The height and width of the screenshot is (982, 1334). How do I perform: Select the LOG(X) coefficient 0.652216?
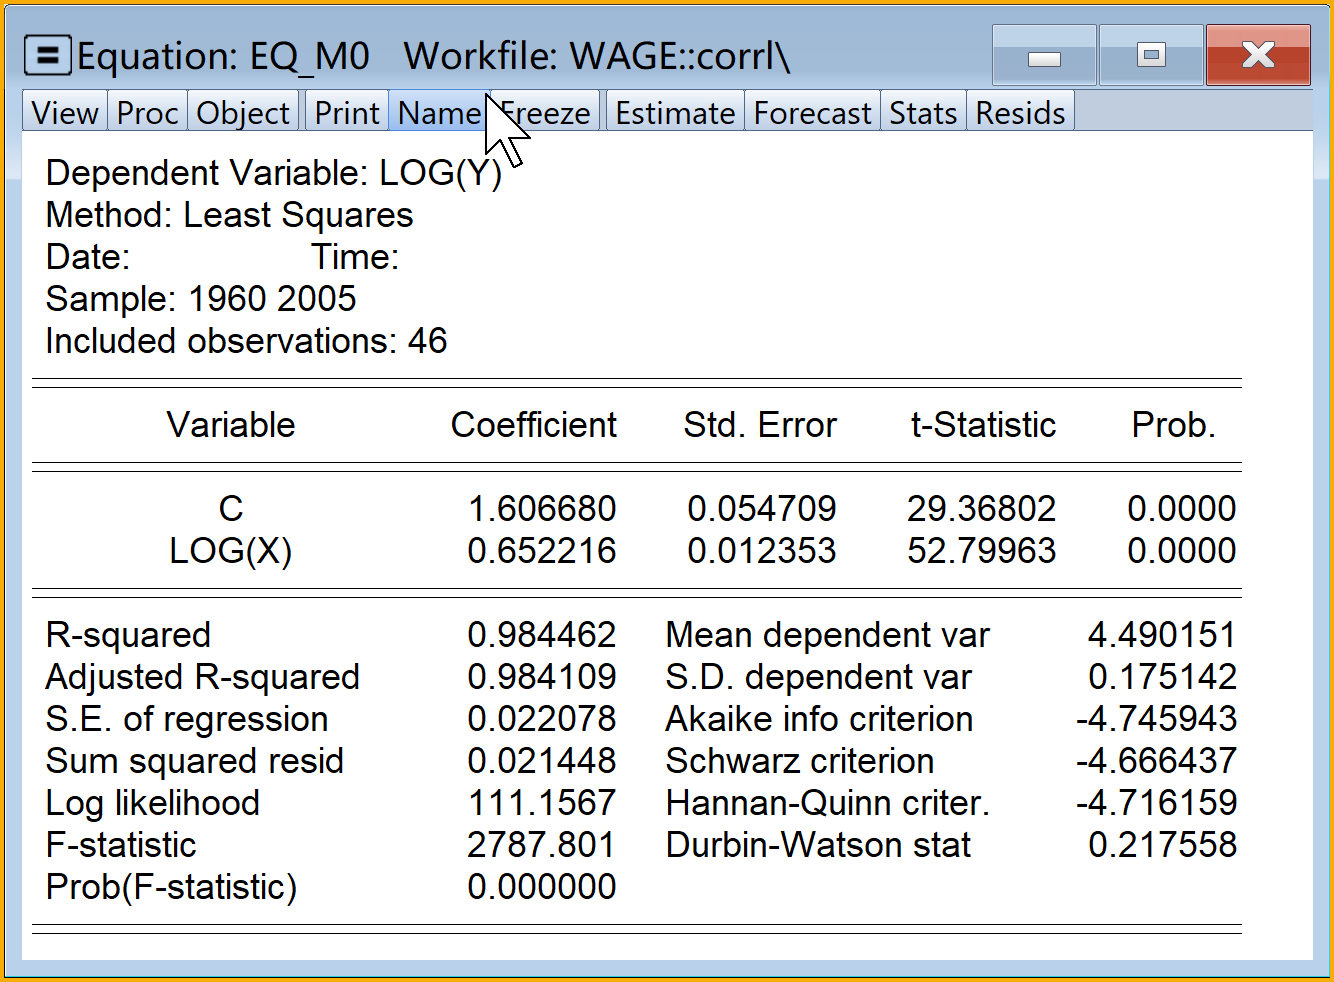pos(542,551)
